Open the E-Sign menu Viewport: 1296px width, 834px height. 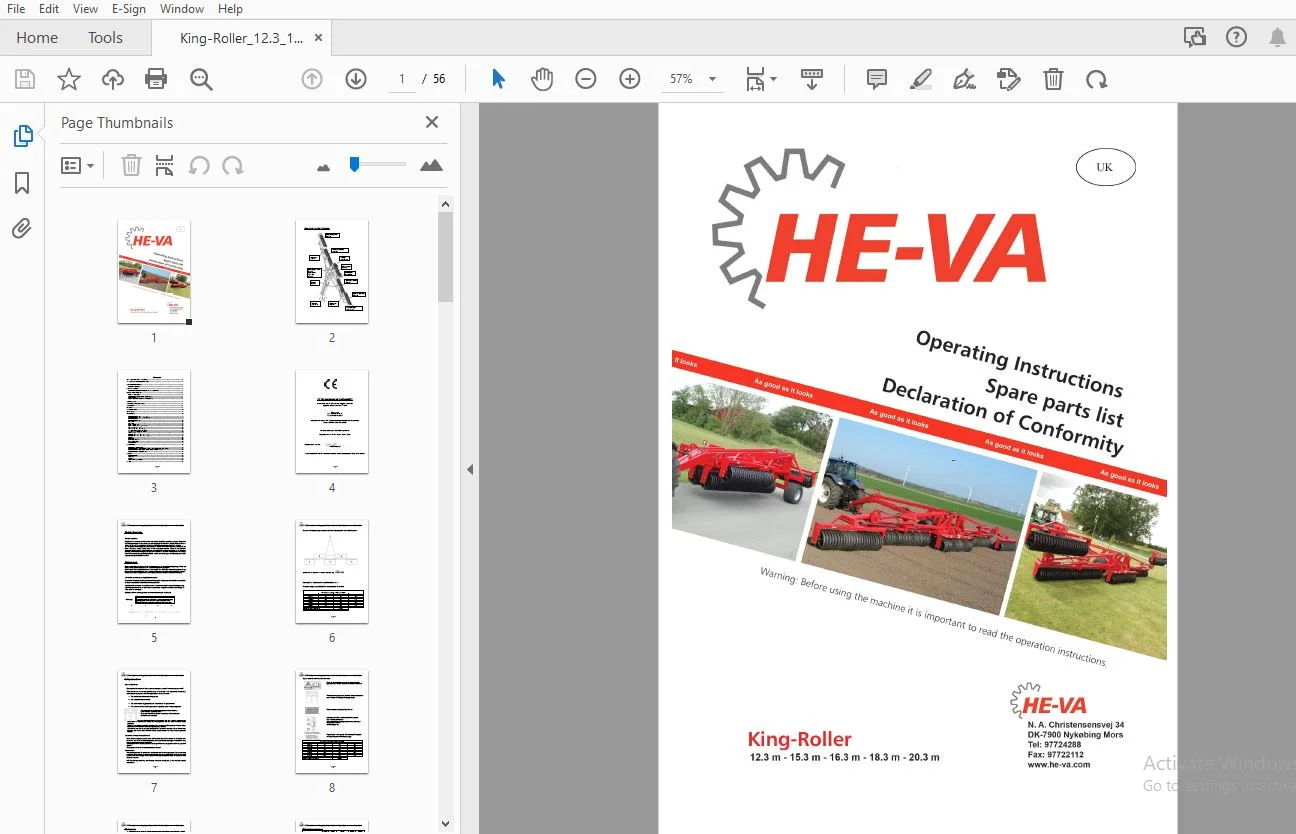(129, 9)
